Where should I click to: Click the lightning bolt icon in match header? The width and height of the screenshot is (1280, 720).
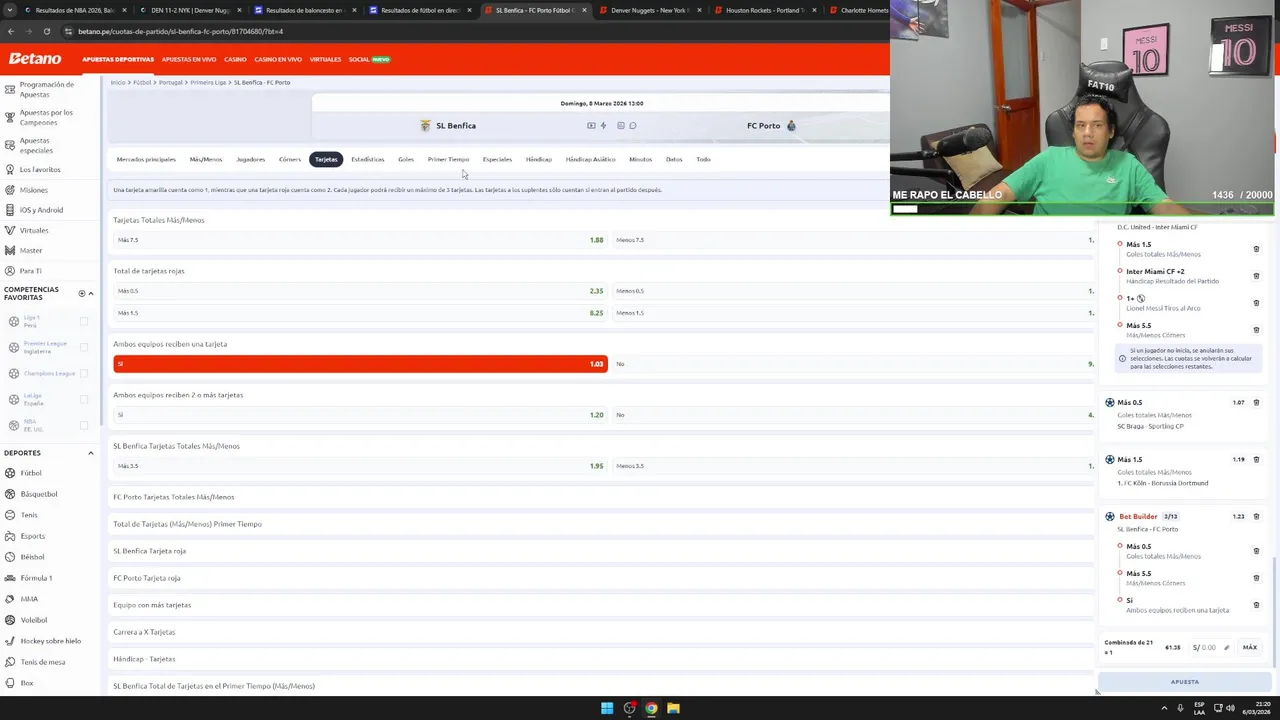pos(603,126)
